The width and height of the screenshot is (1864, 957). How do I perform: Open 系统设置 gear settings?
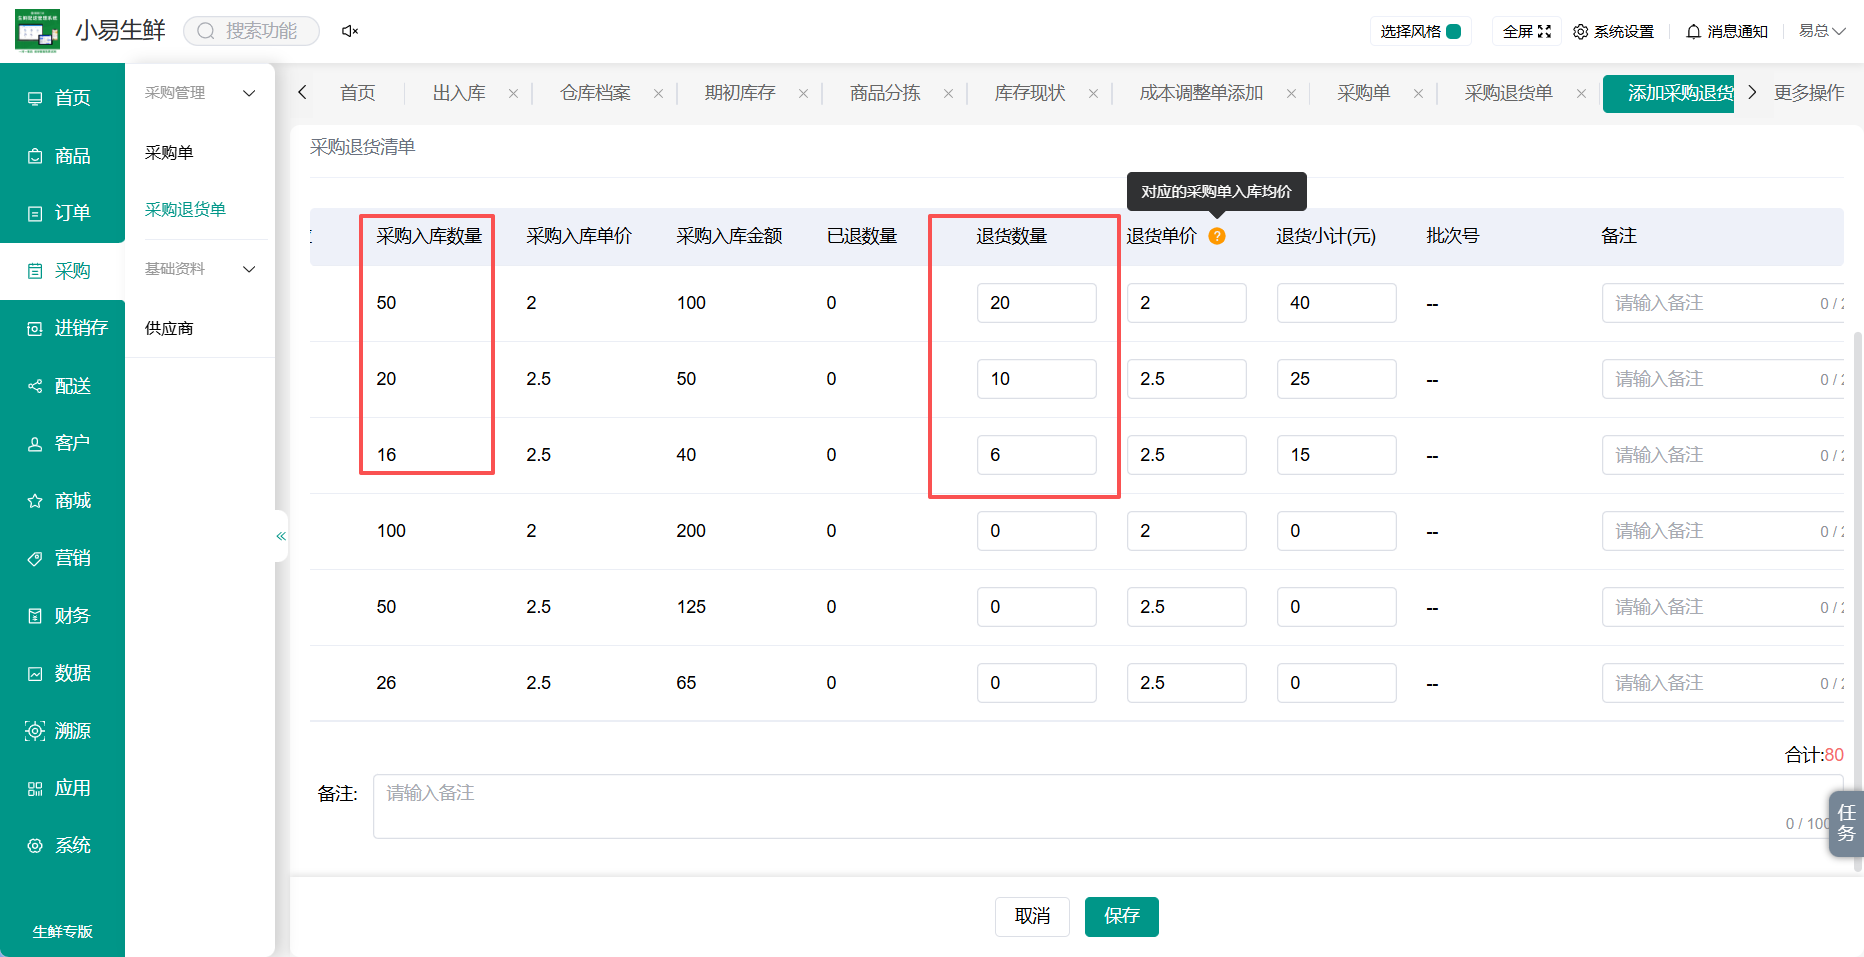point(1613,32)
